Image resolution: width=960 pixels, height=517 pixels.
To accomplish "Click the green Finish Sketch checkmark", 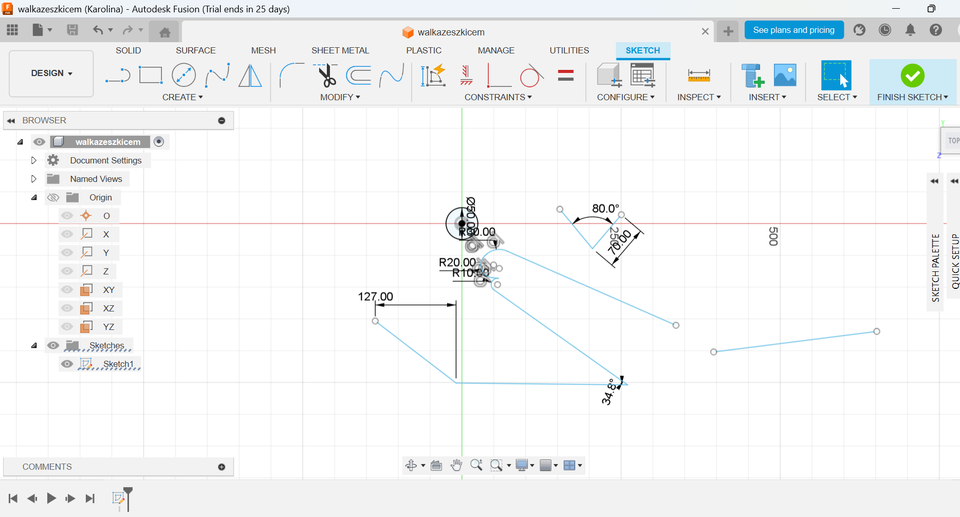I will click(x=912, y=75).
